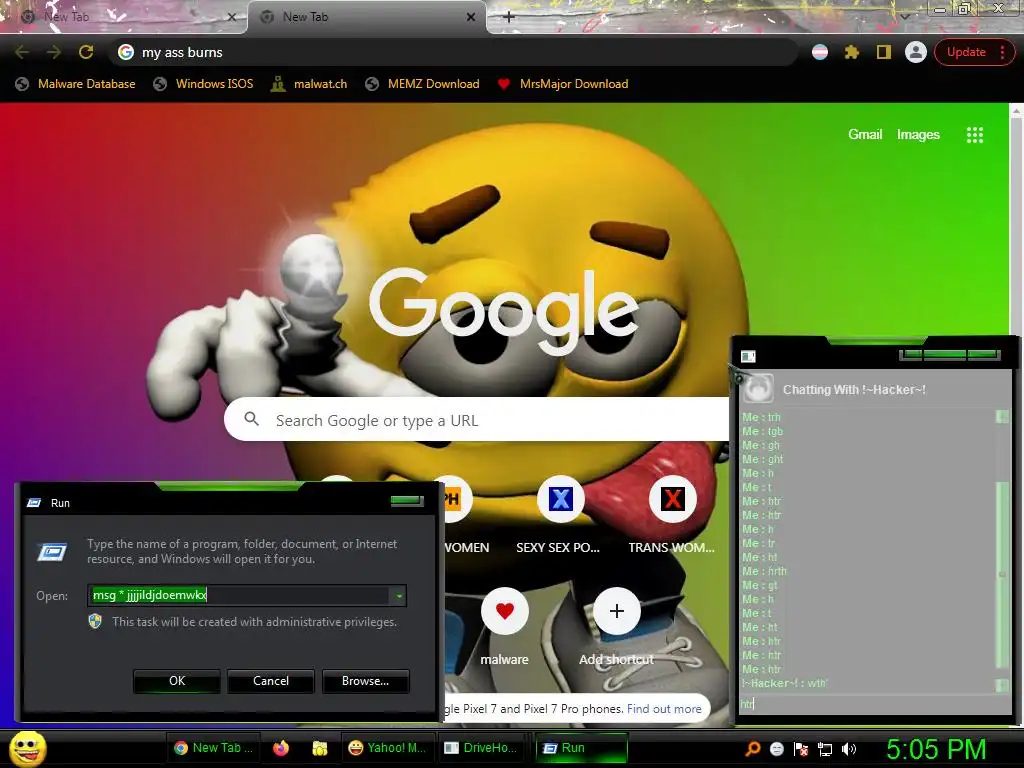Open Windows ISOS bookmark

coord(203,84)
